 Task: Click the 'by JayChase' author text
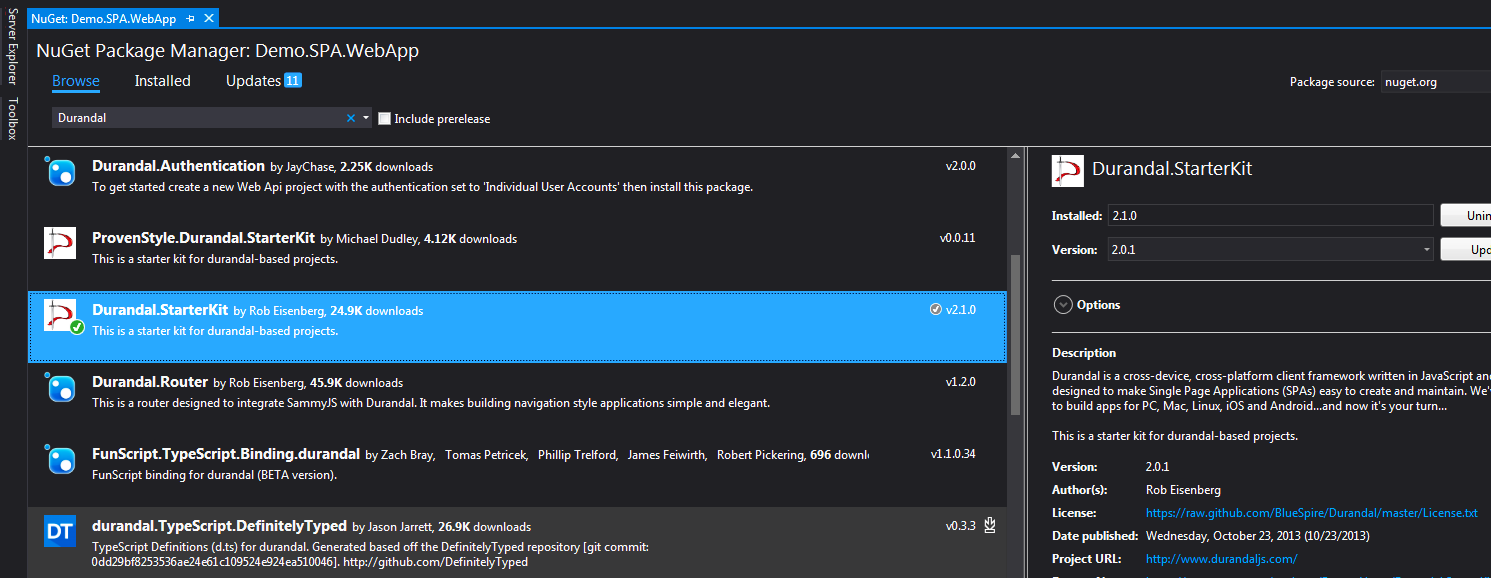(303, 167)
